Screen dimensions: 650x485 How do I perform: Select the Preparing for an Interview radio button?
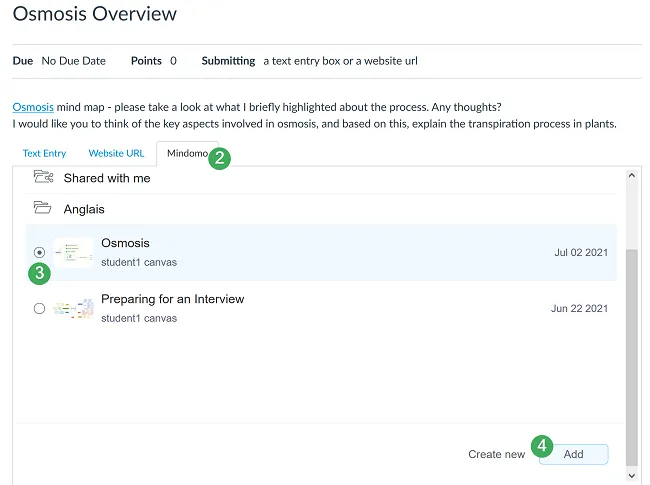(39, 308)
